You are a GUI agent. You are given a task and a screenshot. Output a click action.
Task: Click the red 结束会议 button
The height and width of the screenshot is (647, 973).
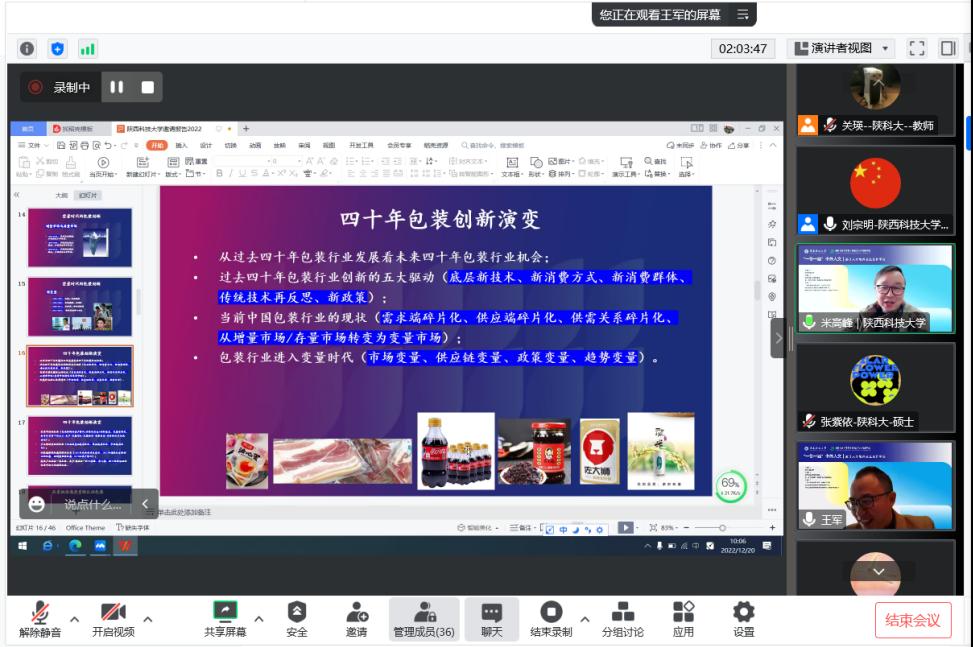coord(913,620)
